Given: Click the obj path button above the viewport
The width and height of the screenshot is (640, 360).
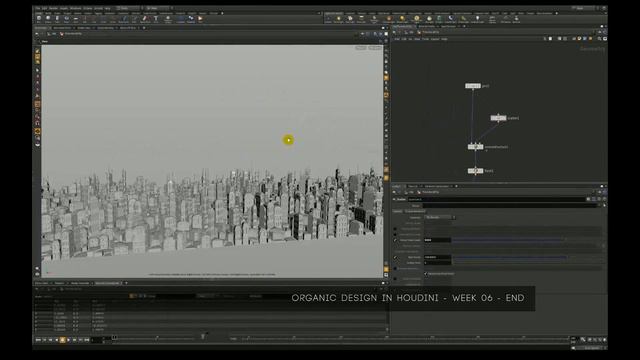Looking at the screenshot, I should click(x=52, y=34).
